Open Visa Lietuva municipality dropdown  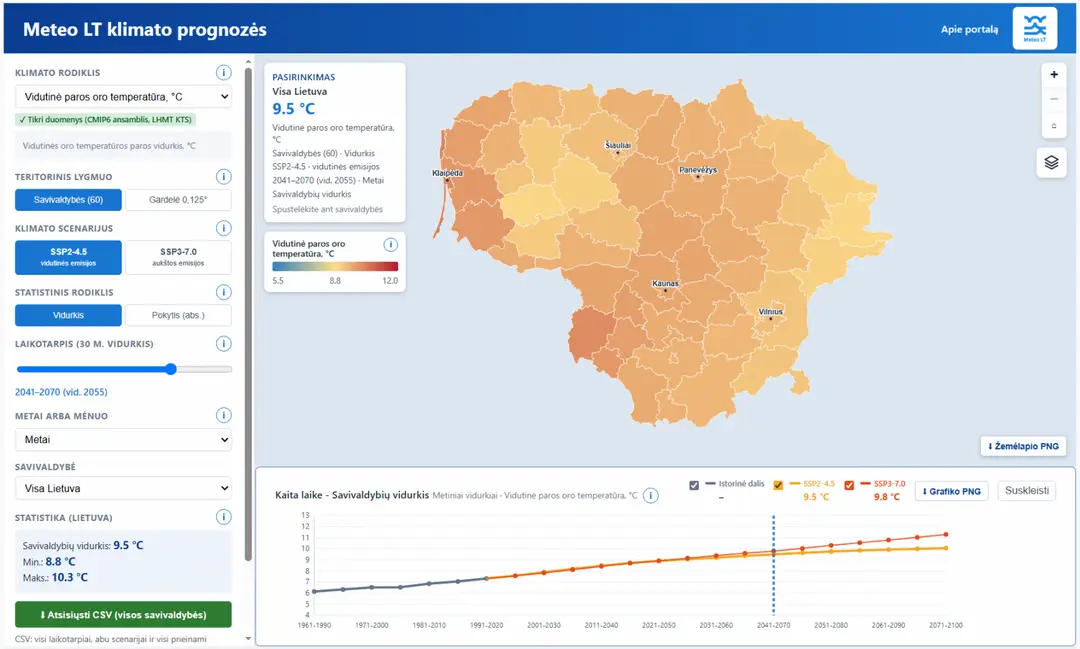(123, 488)
